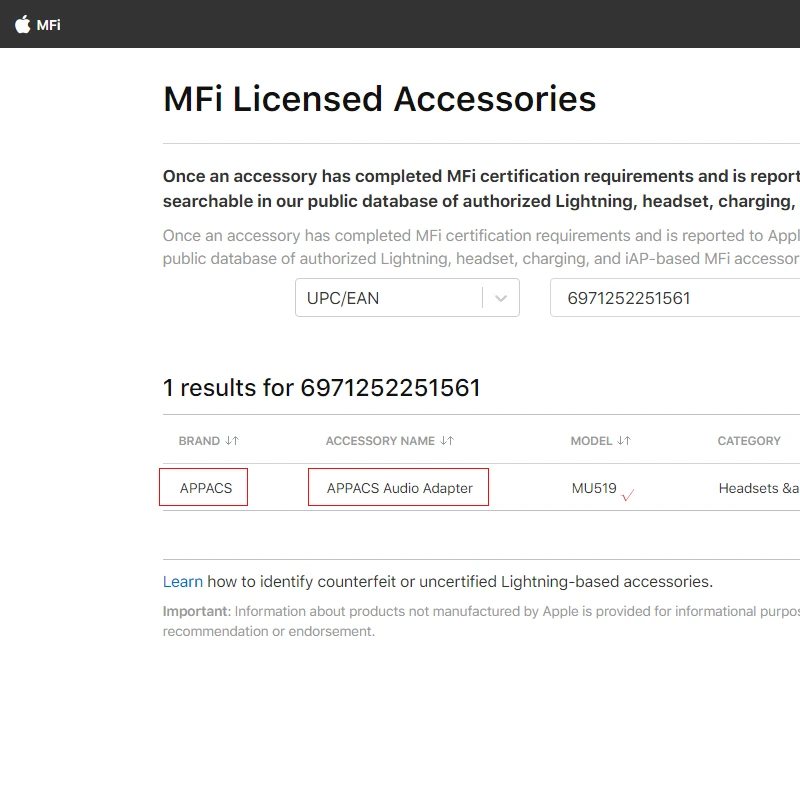Click the Headsets category cell

[x=758, y=488]
